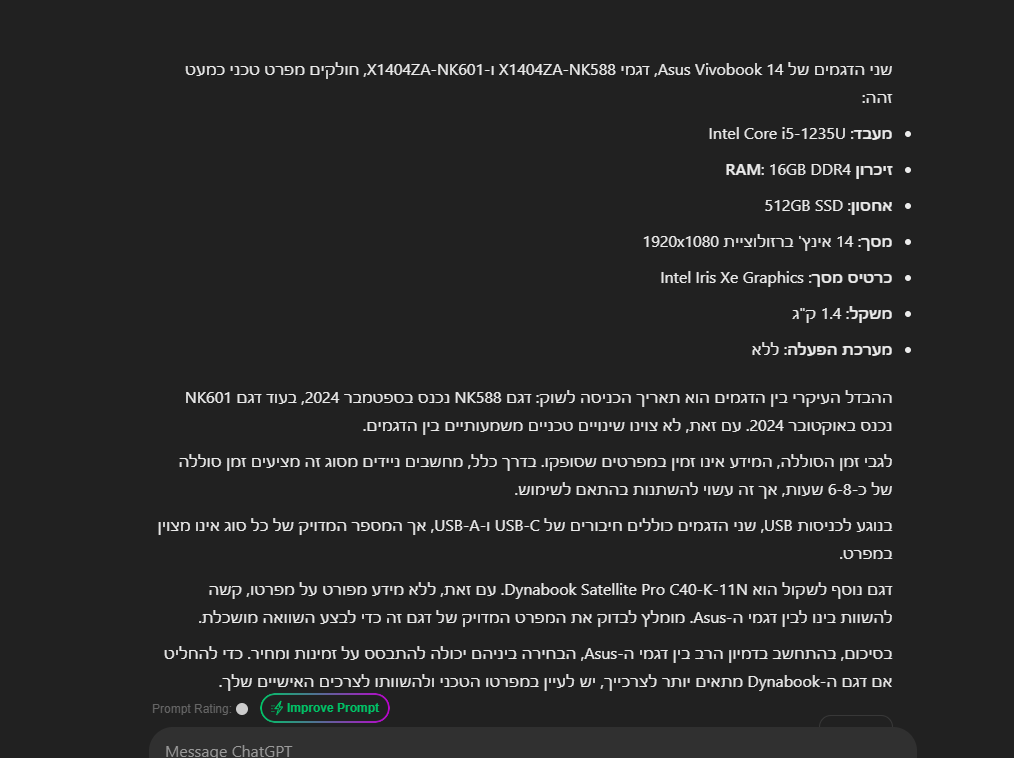Click the '1.4 ק"ג' weight line
This screenshot has width=1014, height=758.
[841, 314]
